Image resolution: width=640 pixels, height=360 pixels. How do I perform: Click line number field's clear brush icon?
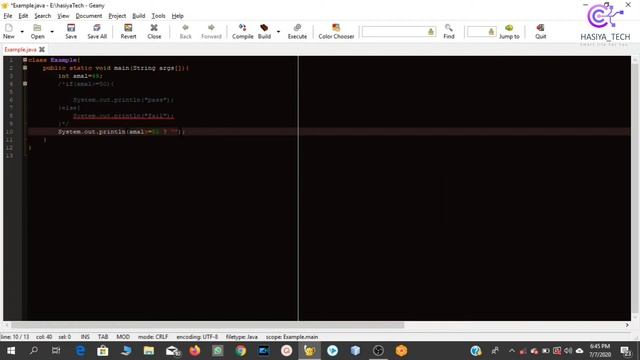(x=491, y=31)
